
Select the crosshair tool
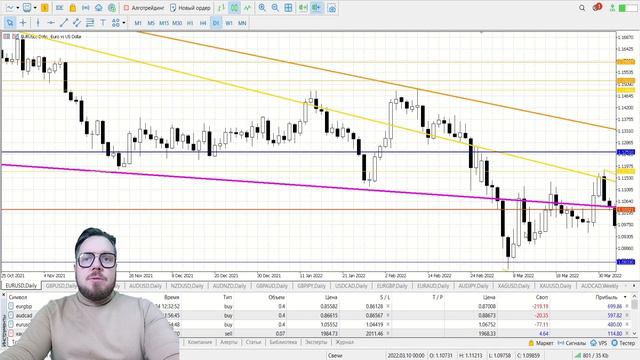click(23, 23)
